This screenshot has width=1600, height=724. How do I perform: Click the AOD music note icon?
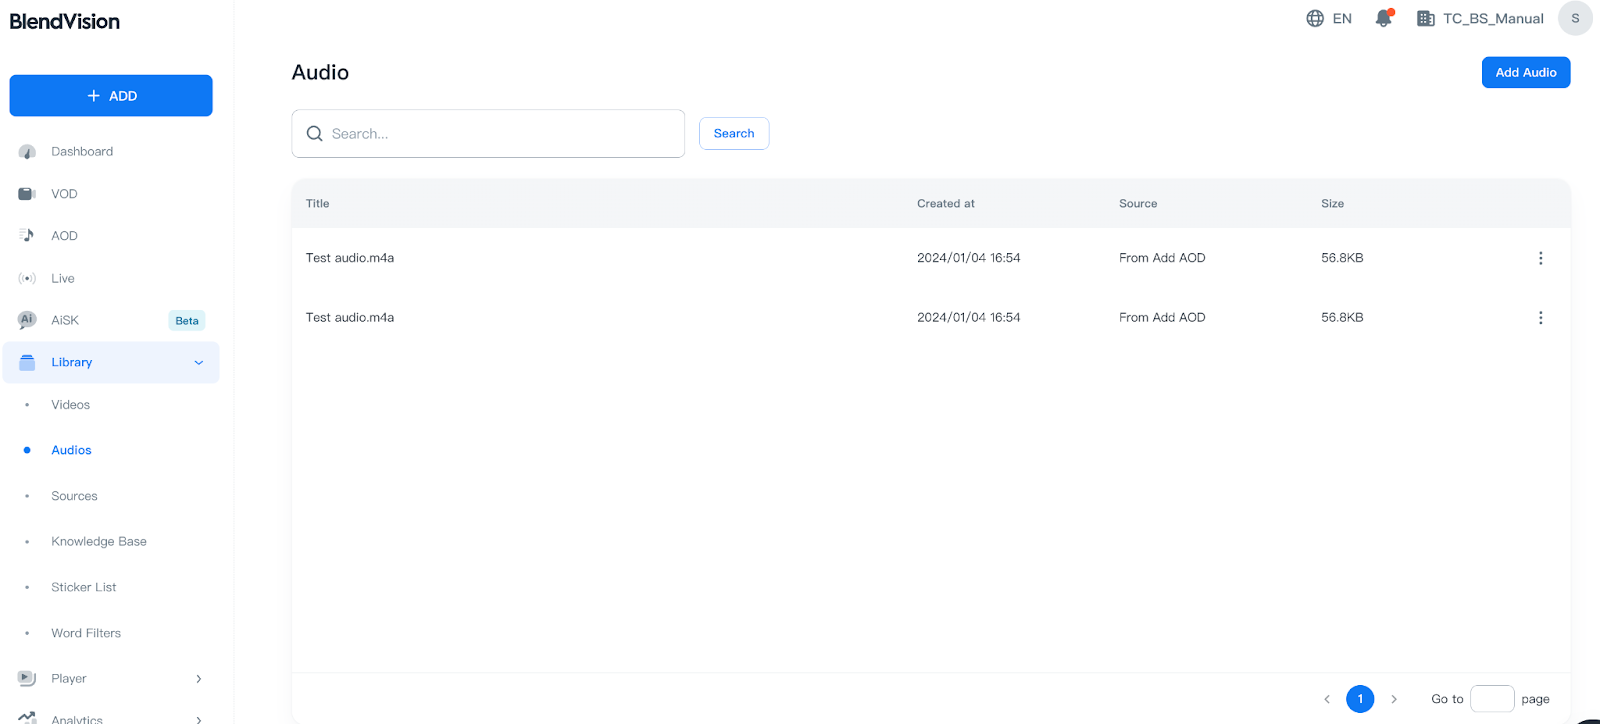click(27, 236)
